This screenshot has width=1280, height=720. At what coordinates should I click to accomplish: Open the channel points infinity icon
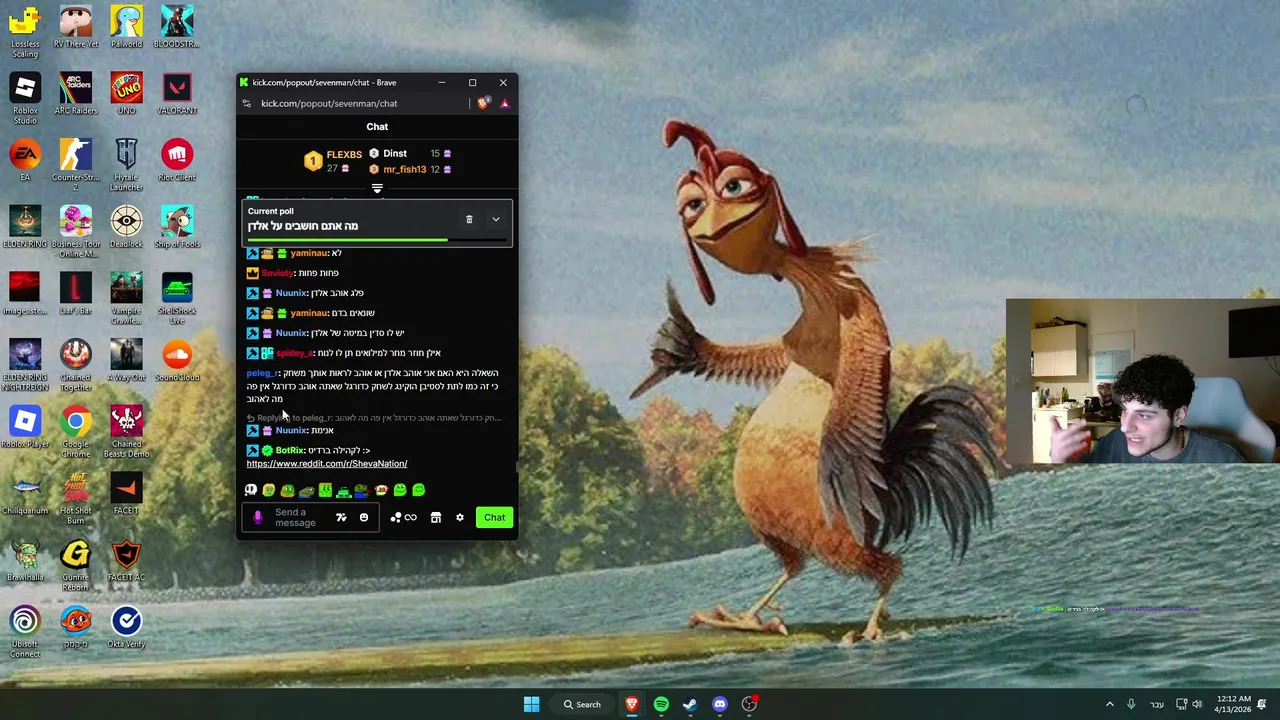pyautogui.click(x=404, y=517)
